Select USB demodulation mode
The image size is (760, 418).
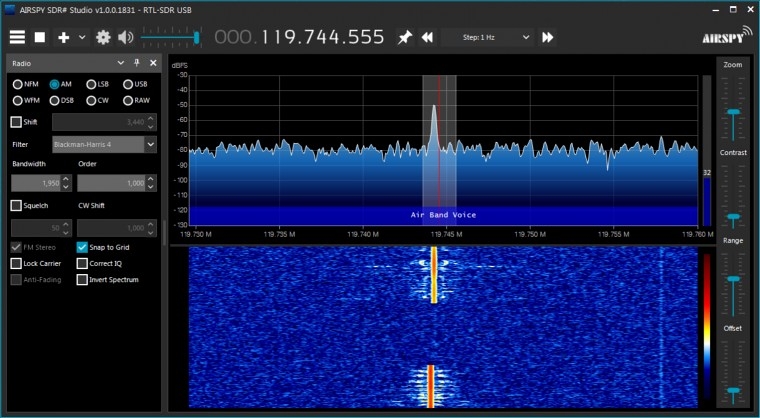pos(135,84)
